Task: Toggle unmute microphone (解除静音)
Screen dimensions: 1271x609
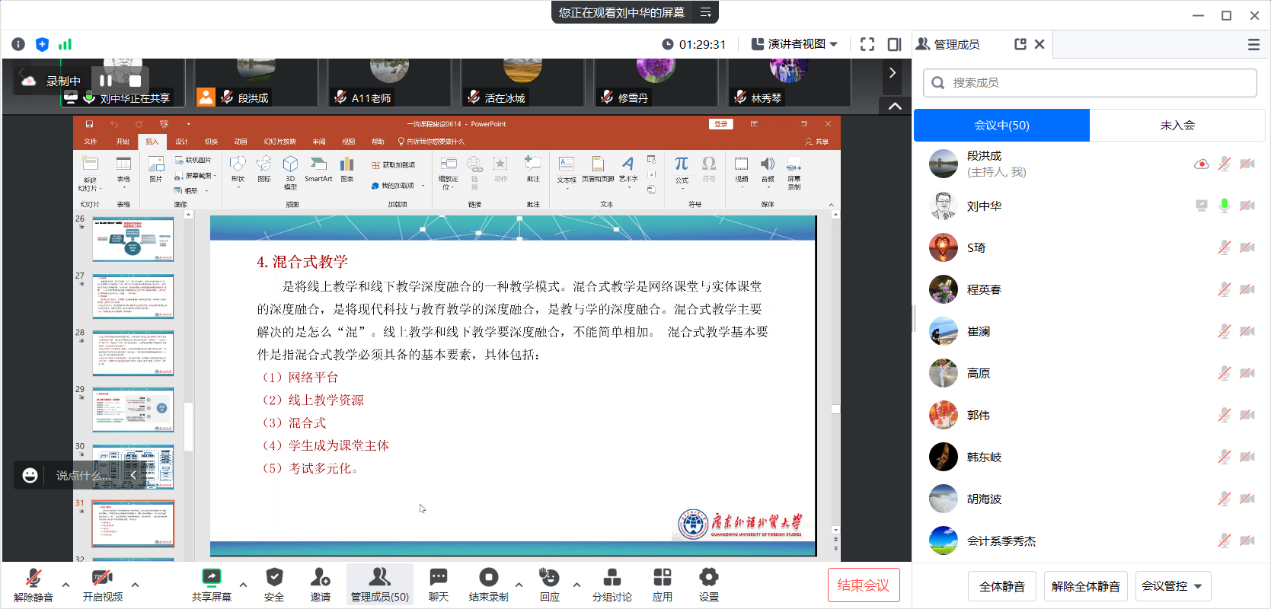Action: pos(33,578)
